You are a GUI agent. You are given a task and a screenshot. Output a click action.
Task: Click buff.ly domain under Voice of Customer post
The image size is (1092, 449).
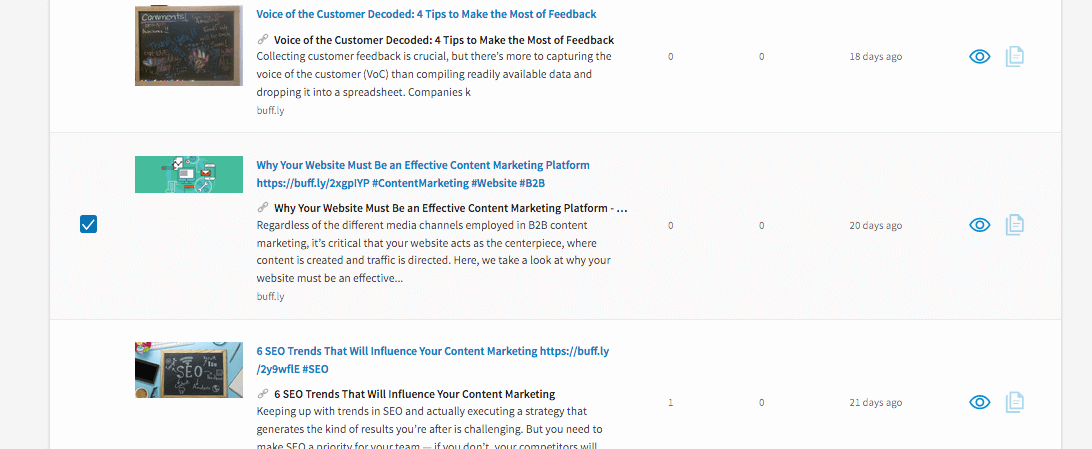point(270,111)
